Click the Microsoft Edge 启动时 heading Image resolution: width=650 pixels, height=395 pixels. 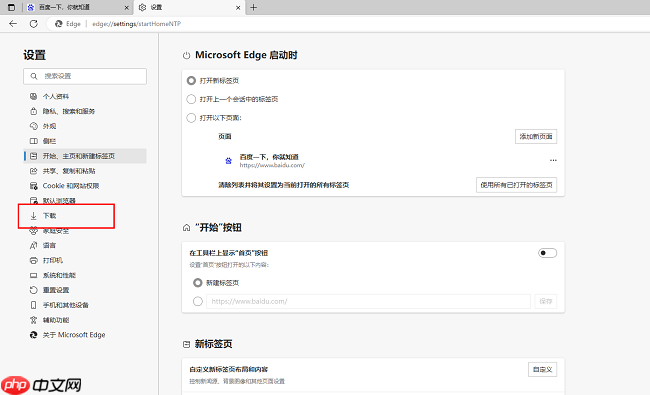[246, 55]
